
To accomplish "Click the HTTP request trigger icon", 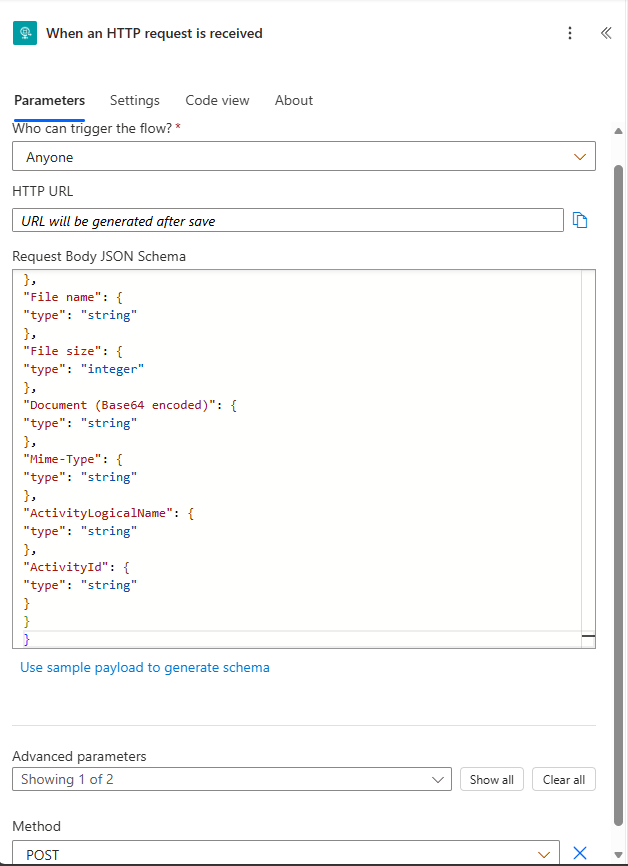I will point(25,33).
